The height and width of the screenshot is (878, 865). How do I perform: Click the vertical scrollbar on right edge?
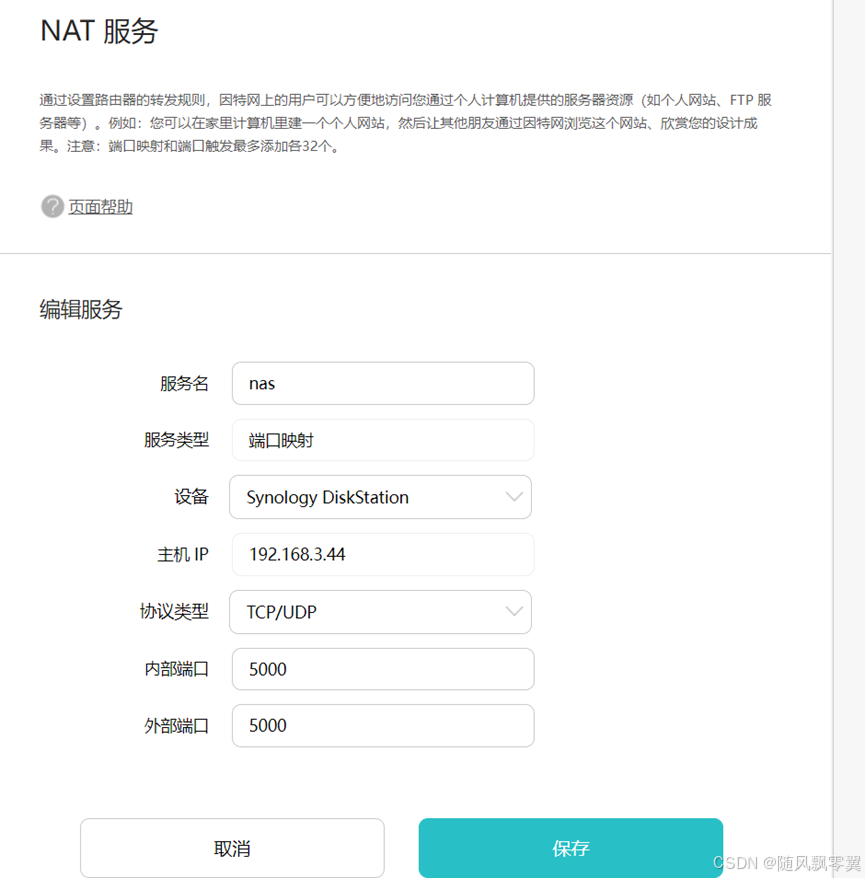click(849, 439)
